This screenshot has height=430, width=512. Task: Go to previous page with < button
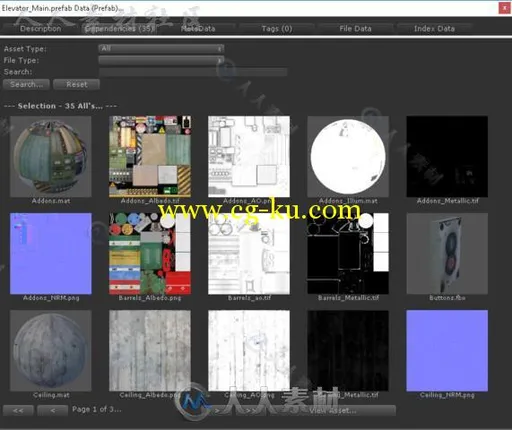coord(53,410)
